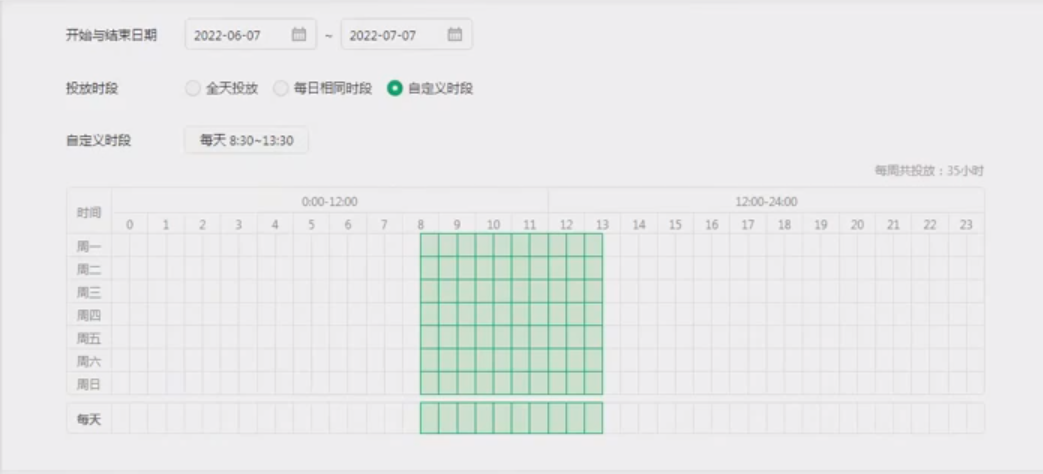Viewport: 1043px width, 474px height.
Task: Click the 时间 header cell
Action: point(89,212)
